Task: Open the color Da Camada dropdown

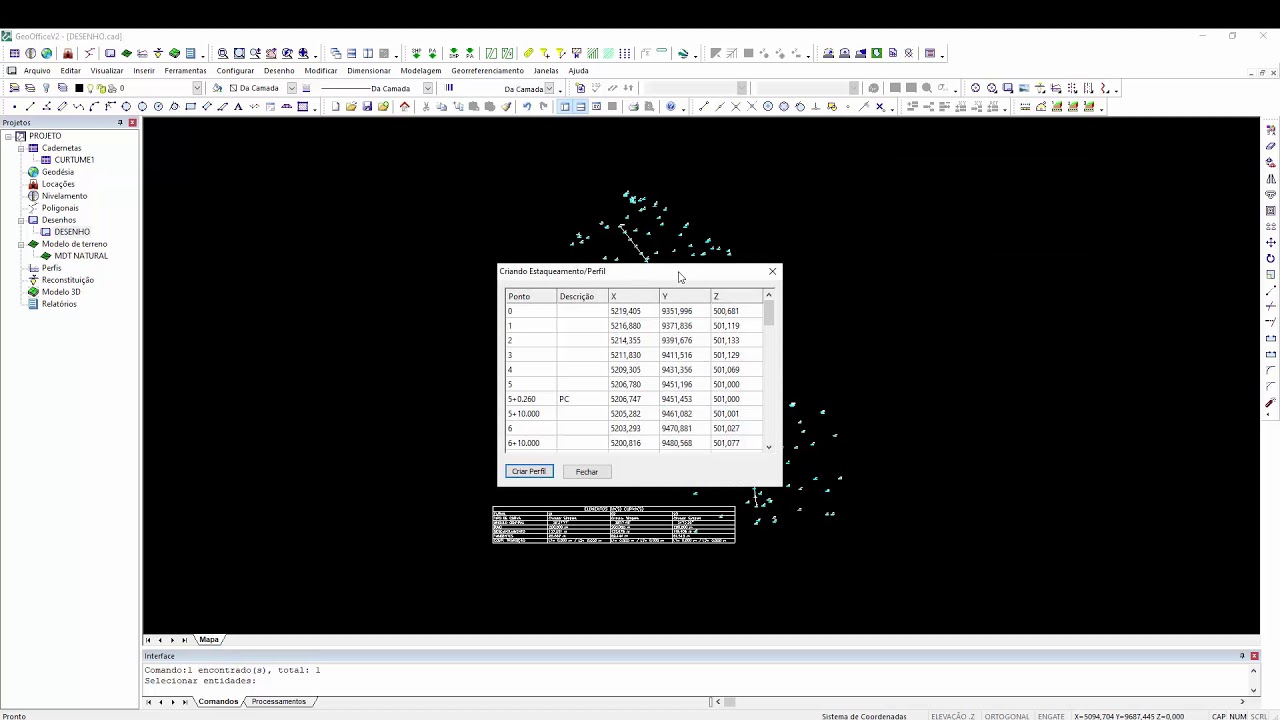Action: (x=291, y=88)
